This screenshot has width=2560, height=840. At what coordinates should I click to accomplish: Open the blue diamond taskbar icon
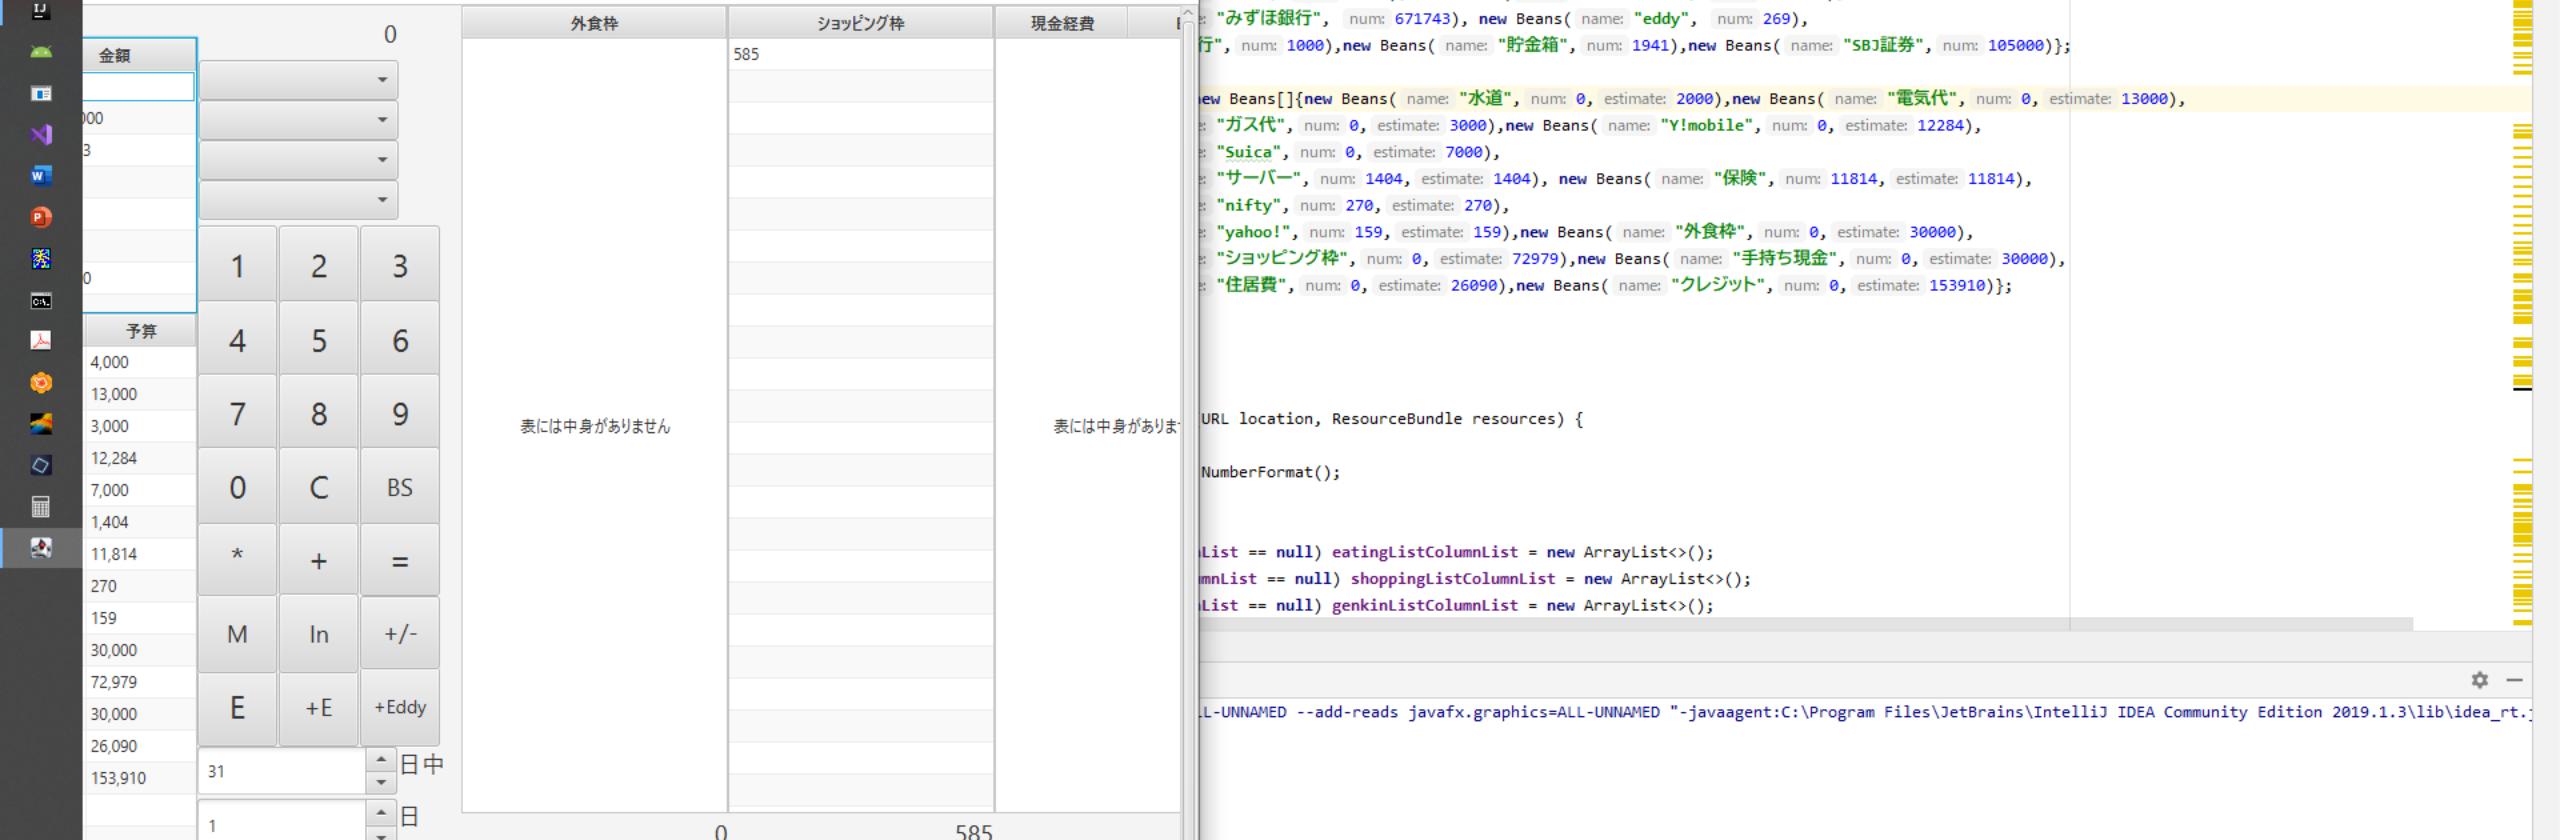click(41, 465)
